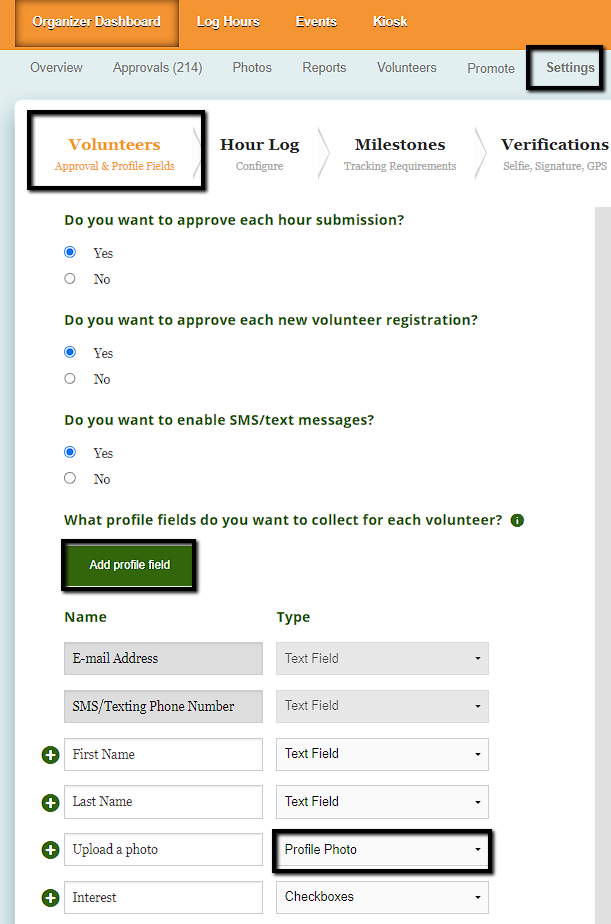The height and width of the screenshot is (924, 611).
Task: Go to the Log Hours tab
Action: pos(228,22)
